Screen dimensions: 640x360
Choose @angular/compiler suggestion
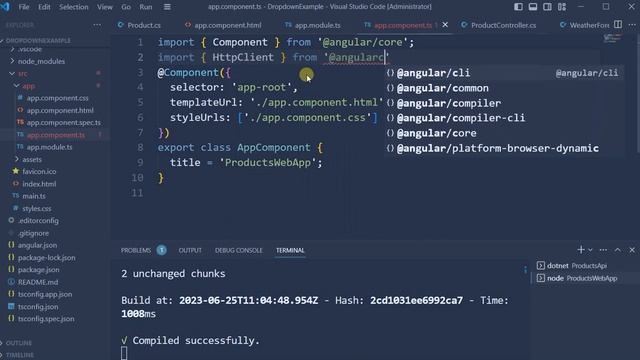point(504,103)
